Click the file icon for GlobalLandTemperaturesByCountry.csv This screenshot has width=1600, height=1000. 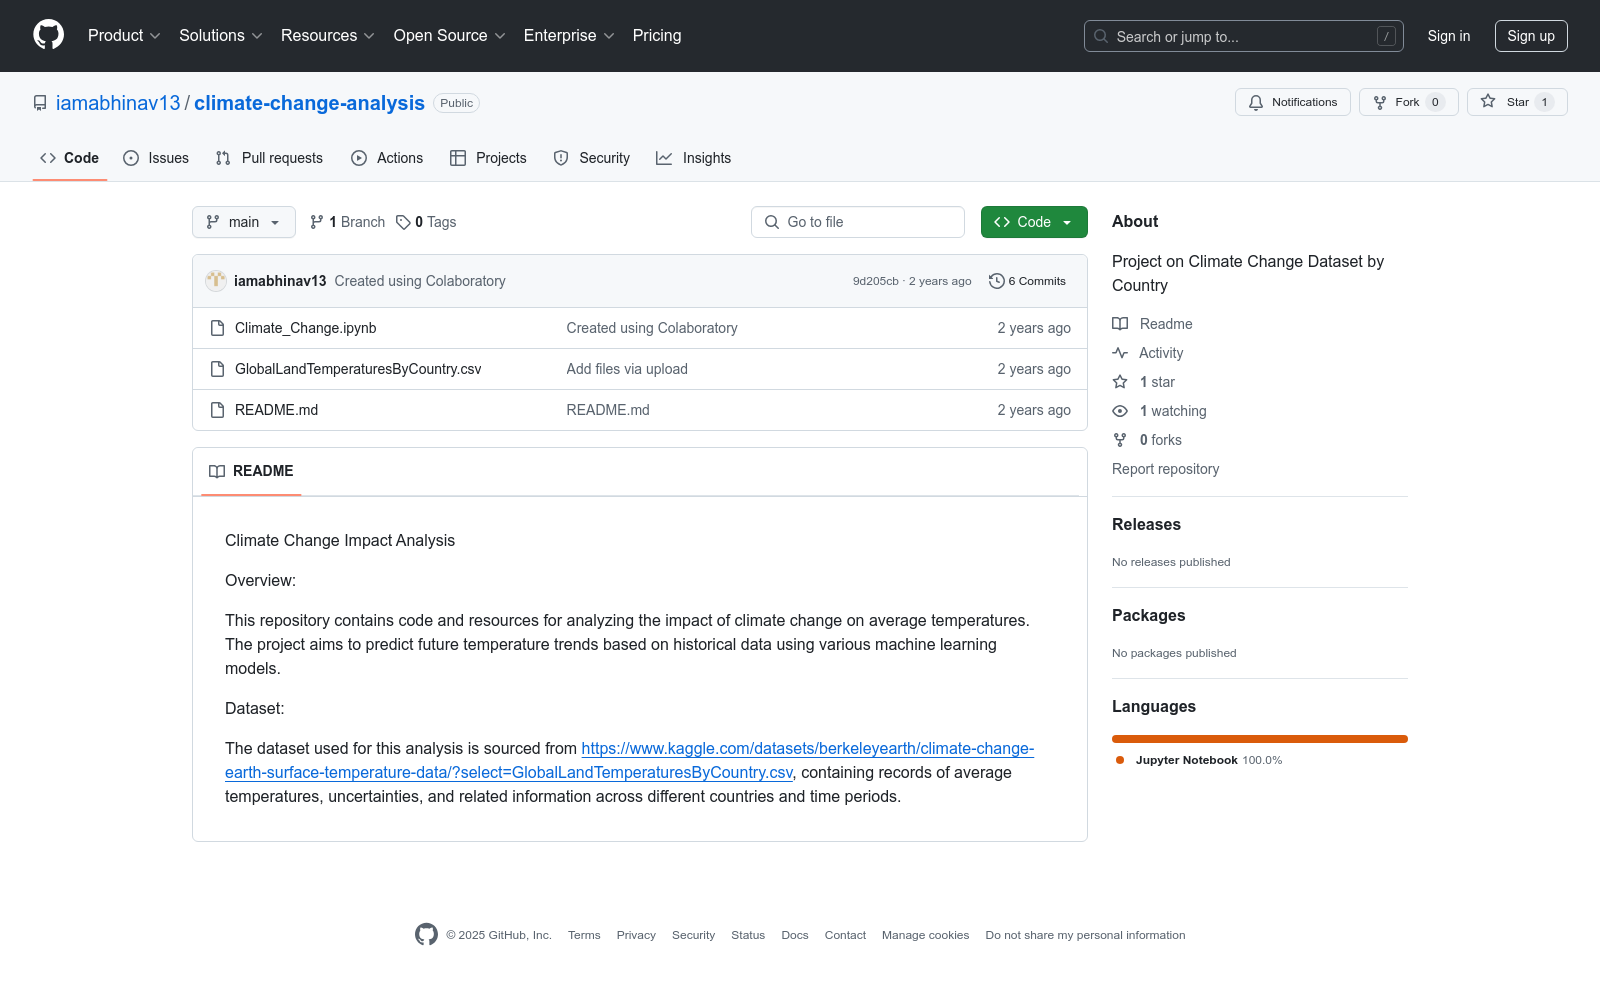[x=217, y=369]
